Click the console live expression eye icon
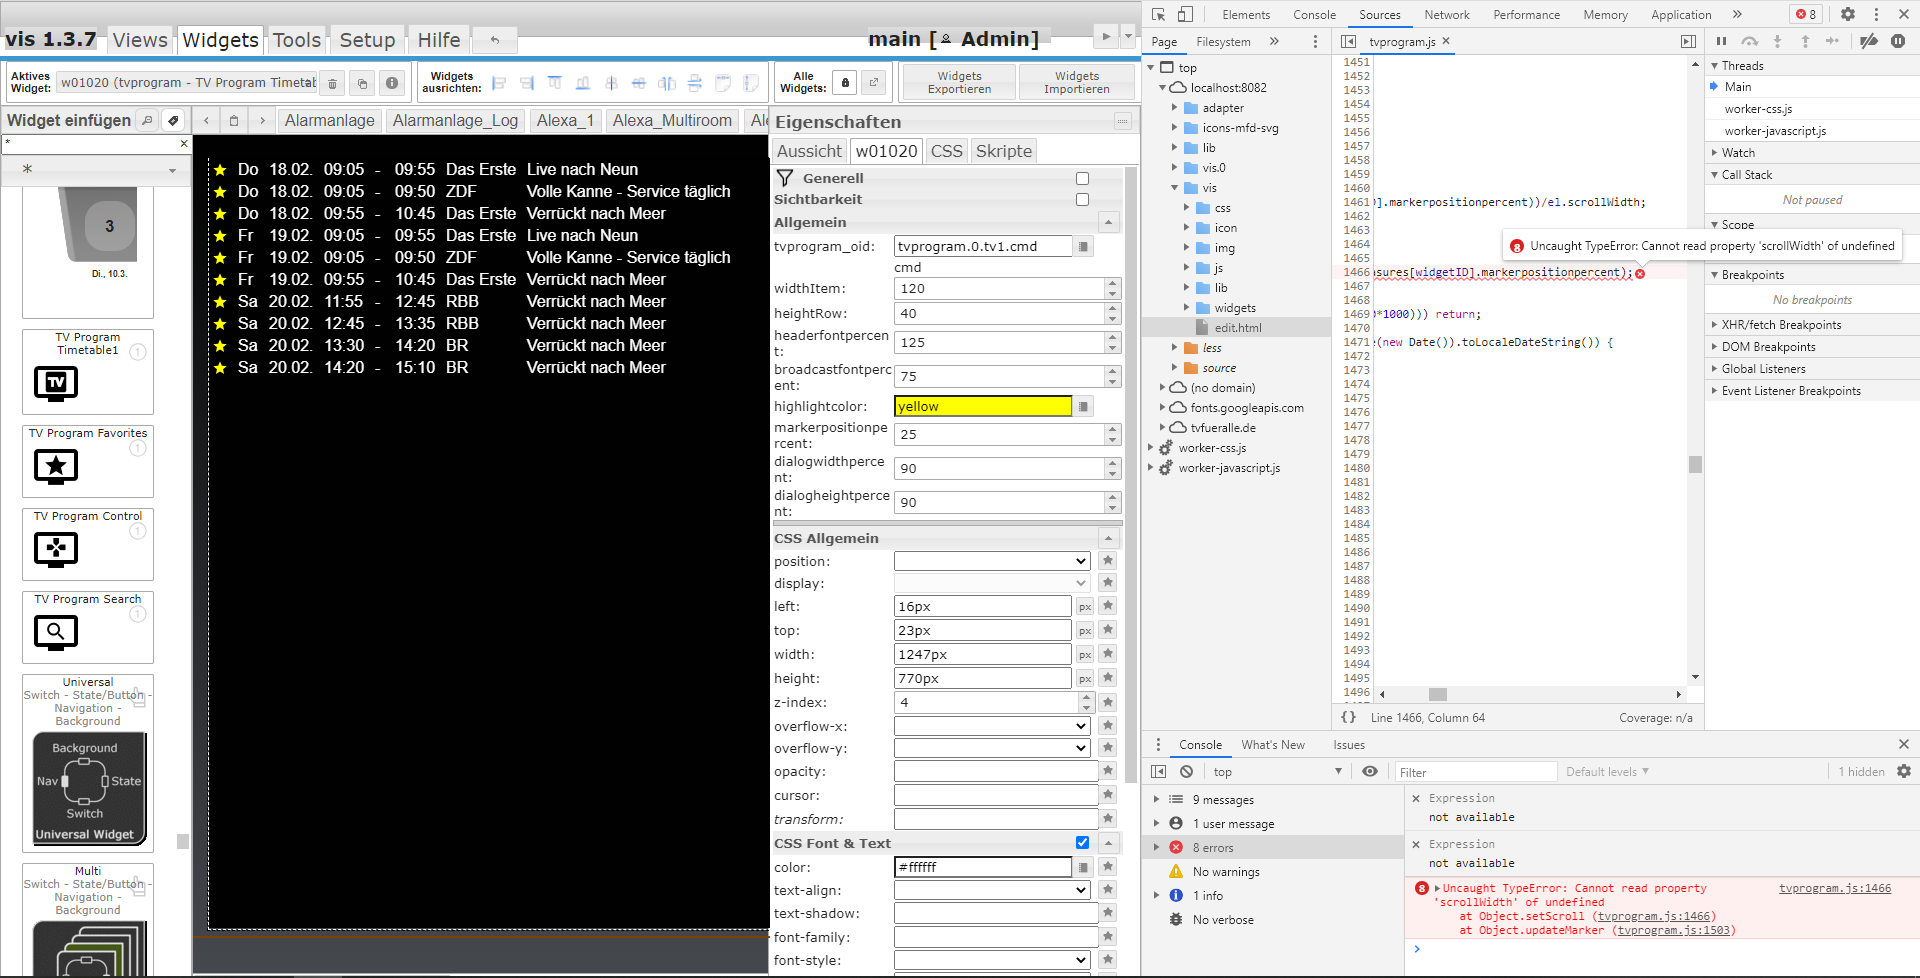This screenshot has height=978, width=1920. point(1370,771)
